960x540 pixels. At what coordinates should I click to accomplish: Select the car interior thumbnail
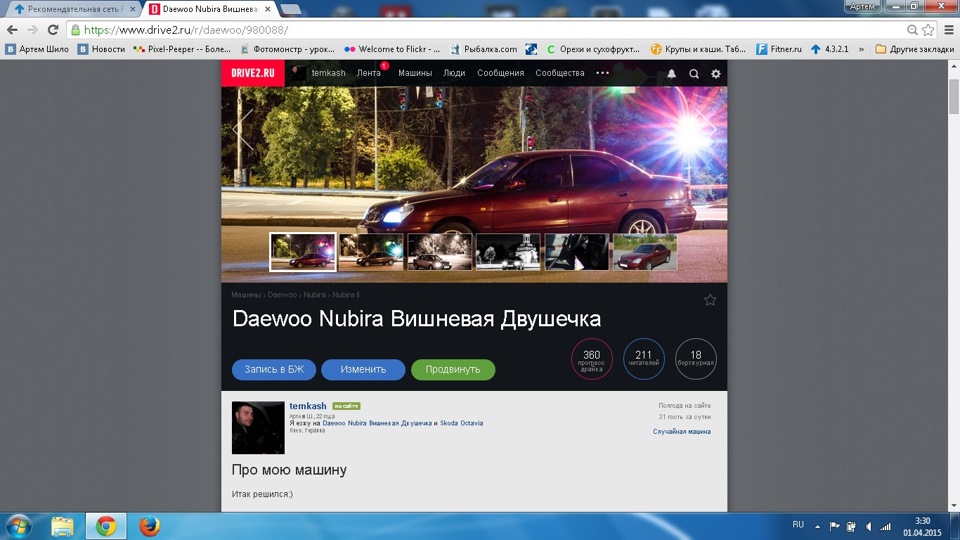[577, 252]
